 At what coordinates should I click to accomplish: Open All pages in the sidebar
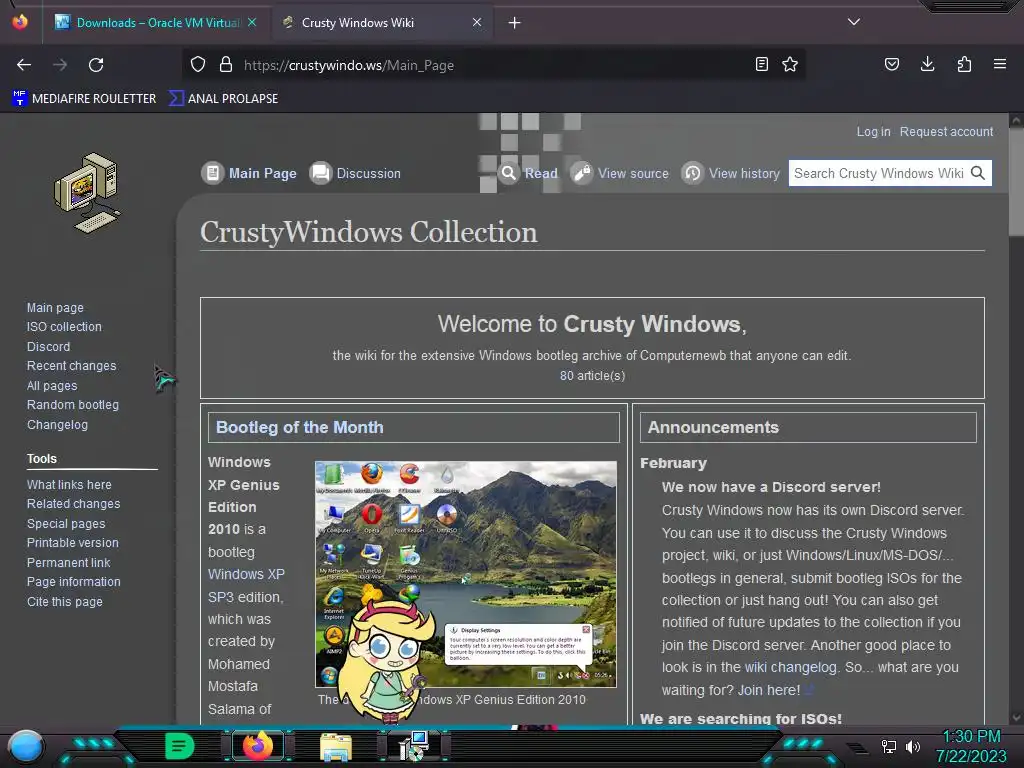pyautogui.click(x=52, y=385)
